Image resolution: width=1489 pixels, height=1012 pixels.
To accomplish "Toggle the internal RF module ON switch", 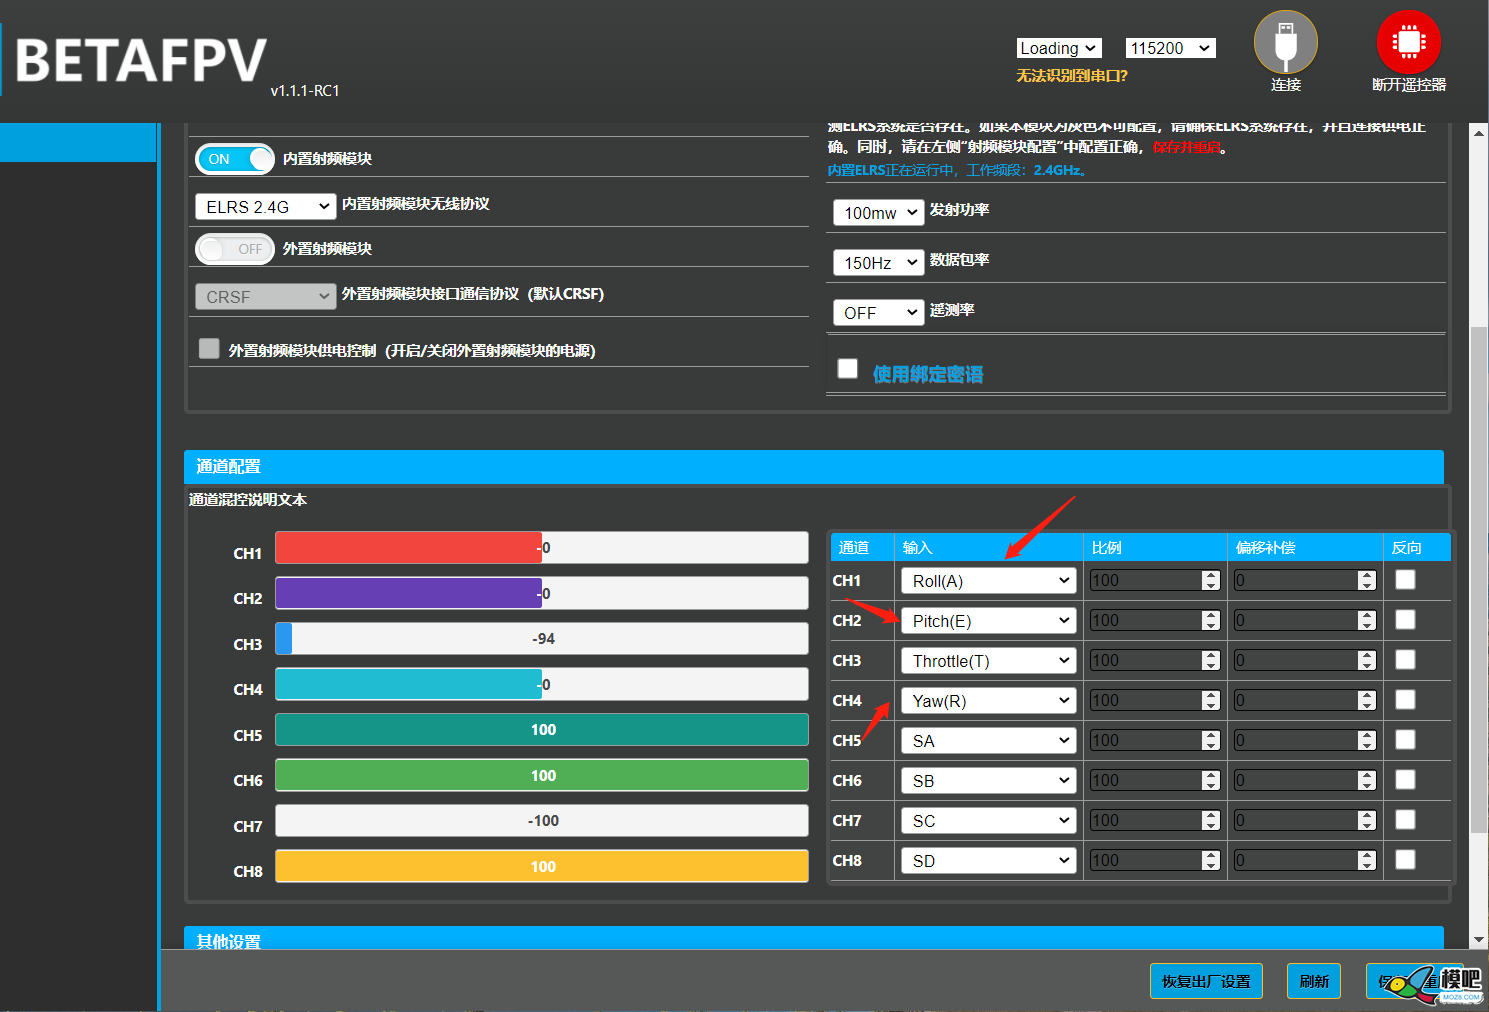I will (x=235, y=159).
